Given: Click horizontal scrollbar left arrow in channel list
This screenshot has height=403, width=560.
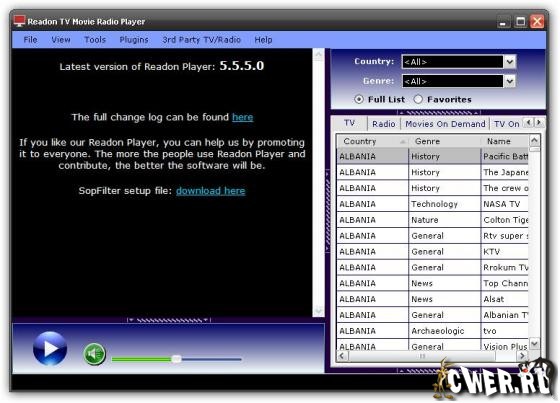Looking at the screenshot, I should point(342,355).
